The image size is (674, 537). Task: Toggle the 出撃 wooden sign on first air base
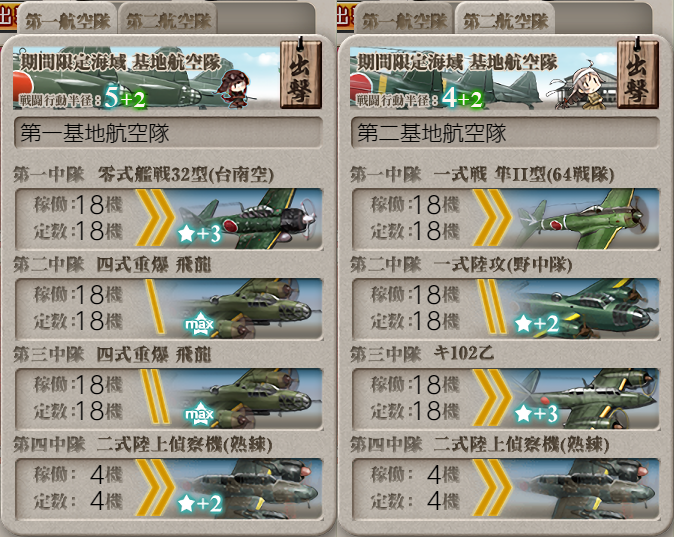(300, 73)
